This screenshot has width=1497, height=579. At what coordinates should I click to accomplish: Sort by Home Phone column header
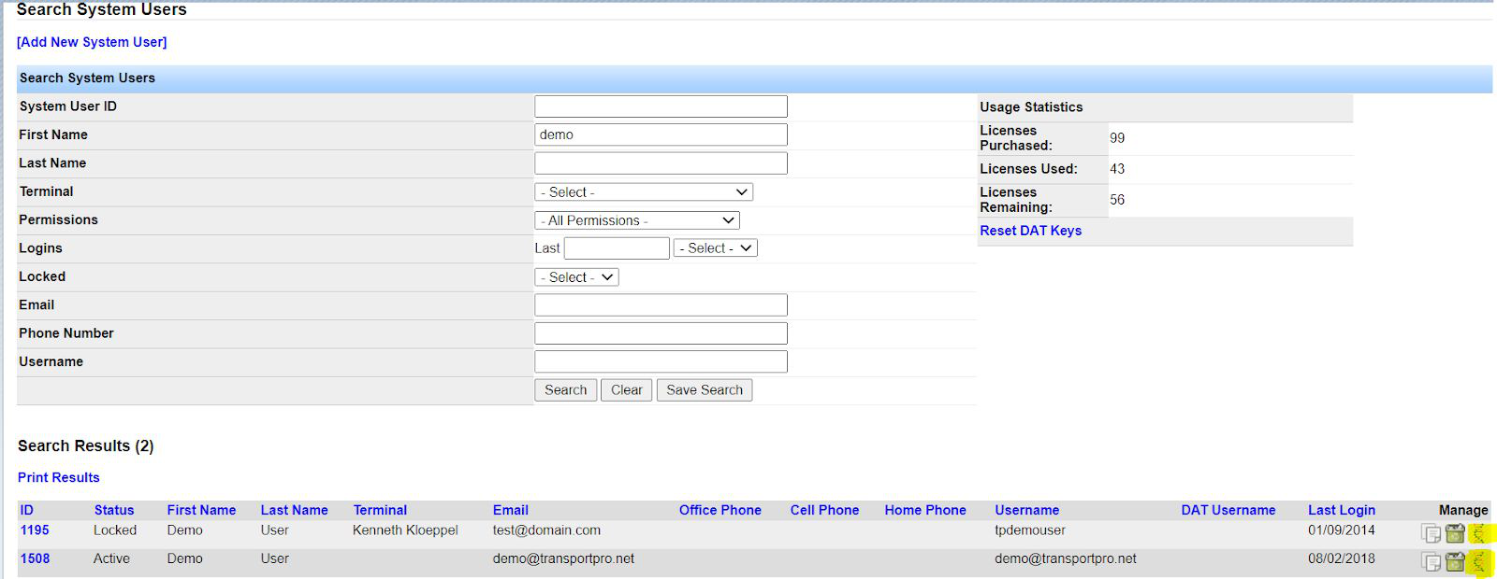coord(925,510)
